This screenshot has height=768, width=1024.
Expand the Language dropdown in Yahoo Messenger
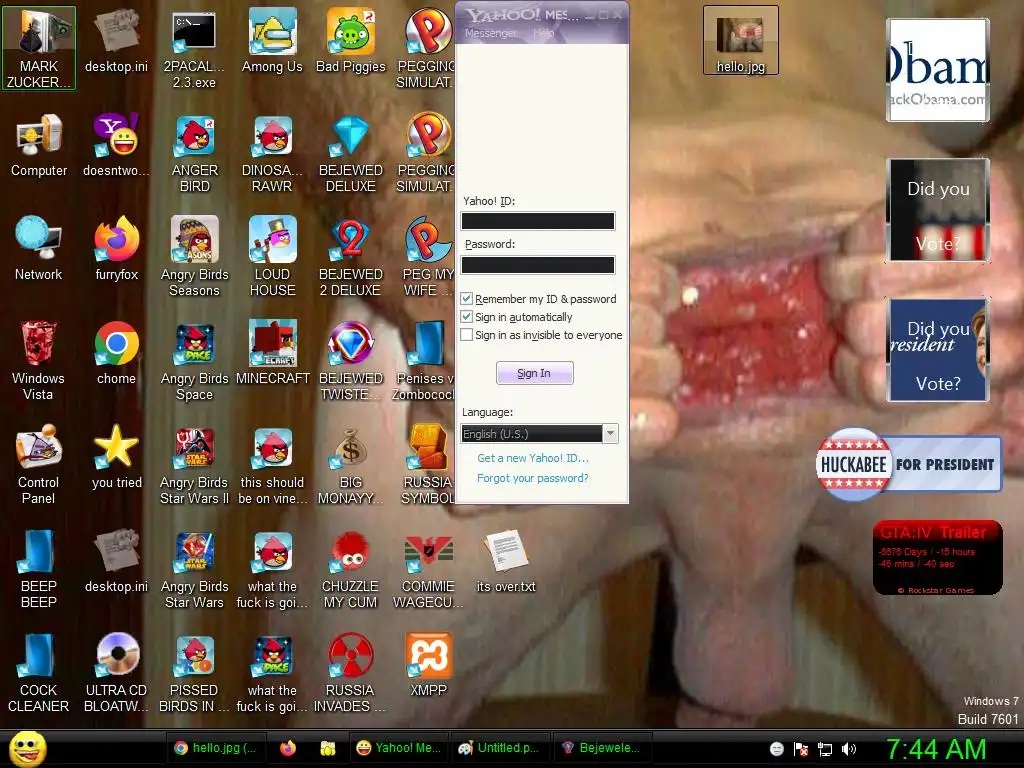click(x=610, y=434)
